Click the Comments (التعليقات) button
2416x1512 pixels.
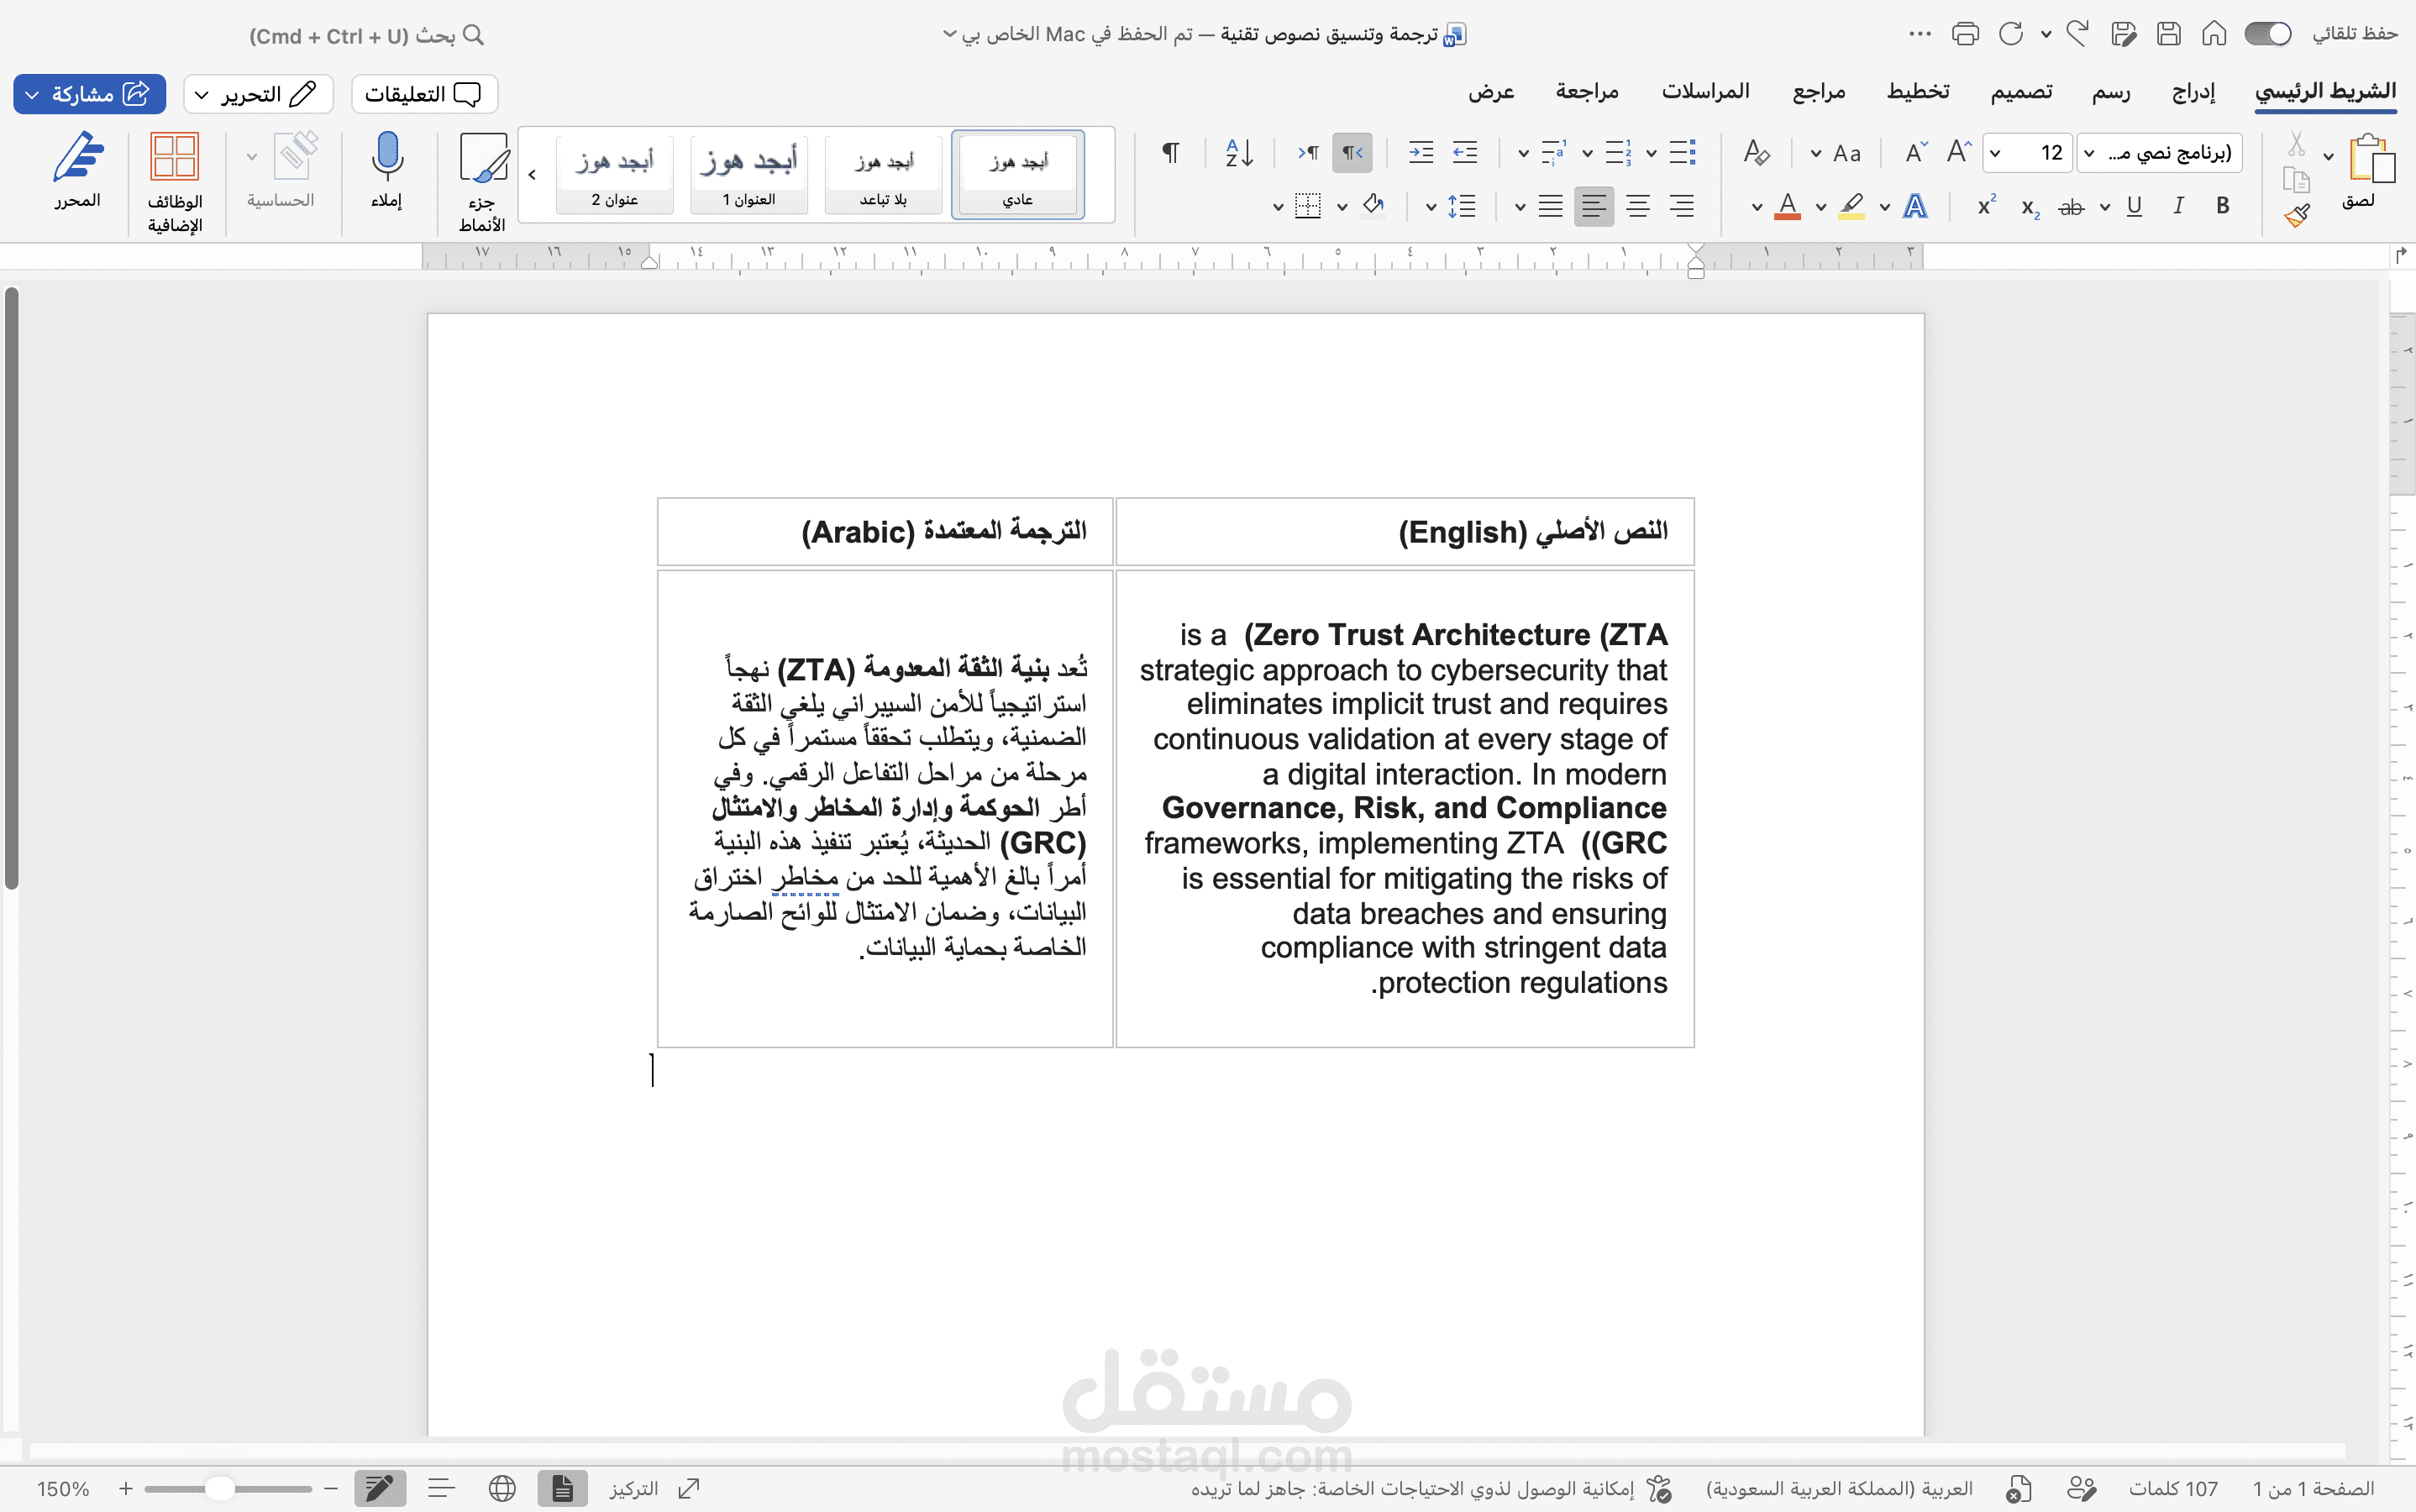[424, 94]
